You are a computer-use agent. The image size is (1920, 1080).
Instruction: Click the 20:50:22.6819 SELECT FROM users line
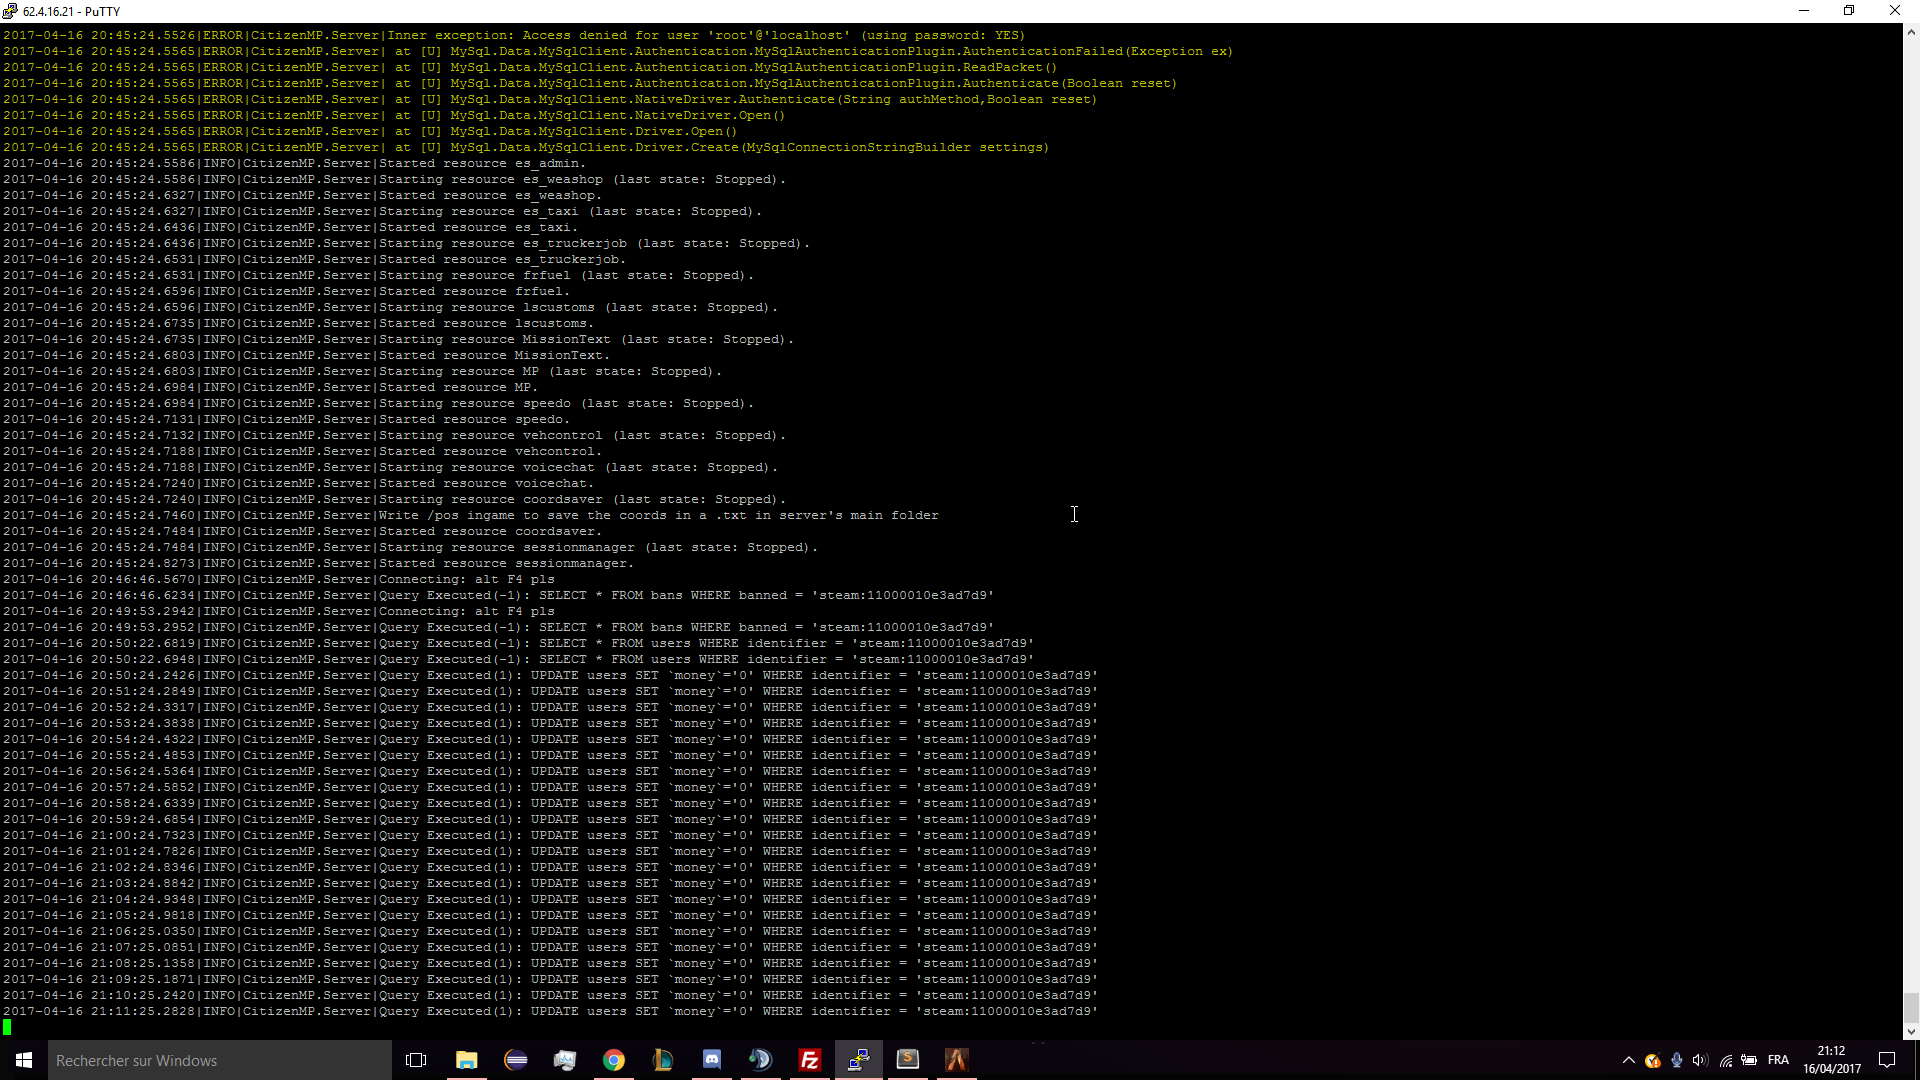tap(518, 643)
